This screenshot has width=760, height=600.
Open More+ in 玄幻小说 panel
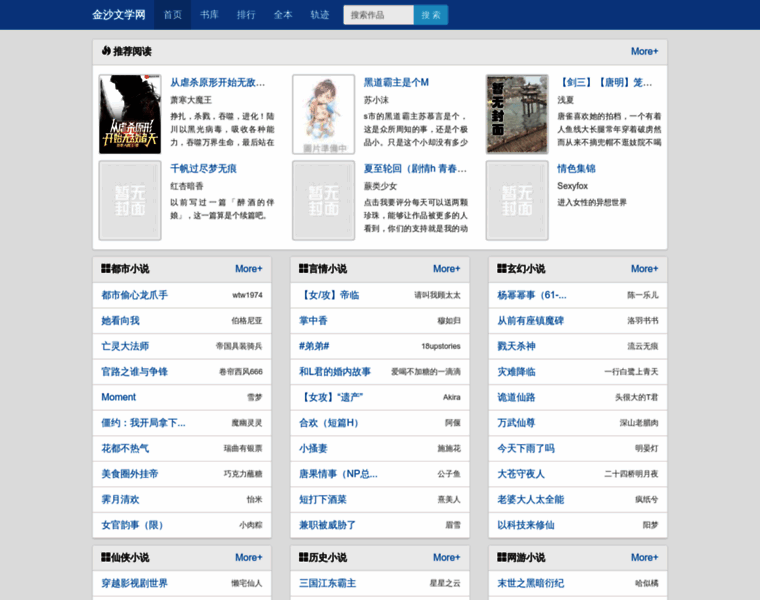pyautogui.click(x=644, y=268)
